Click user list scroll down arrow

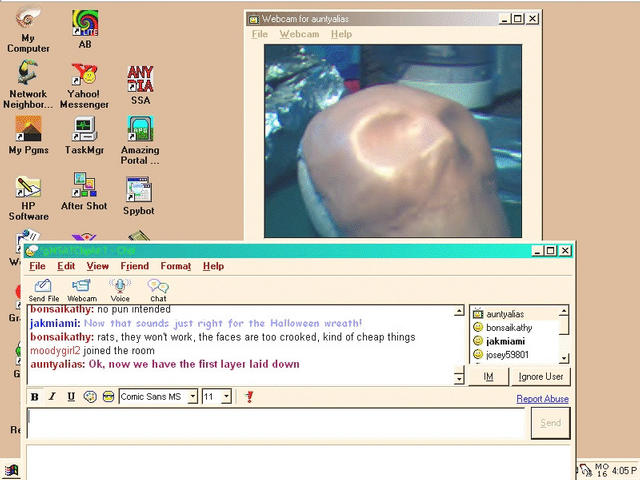tap(564, 358)
